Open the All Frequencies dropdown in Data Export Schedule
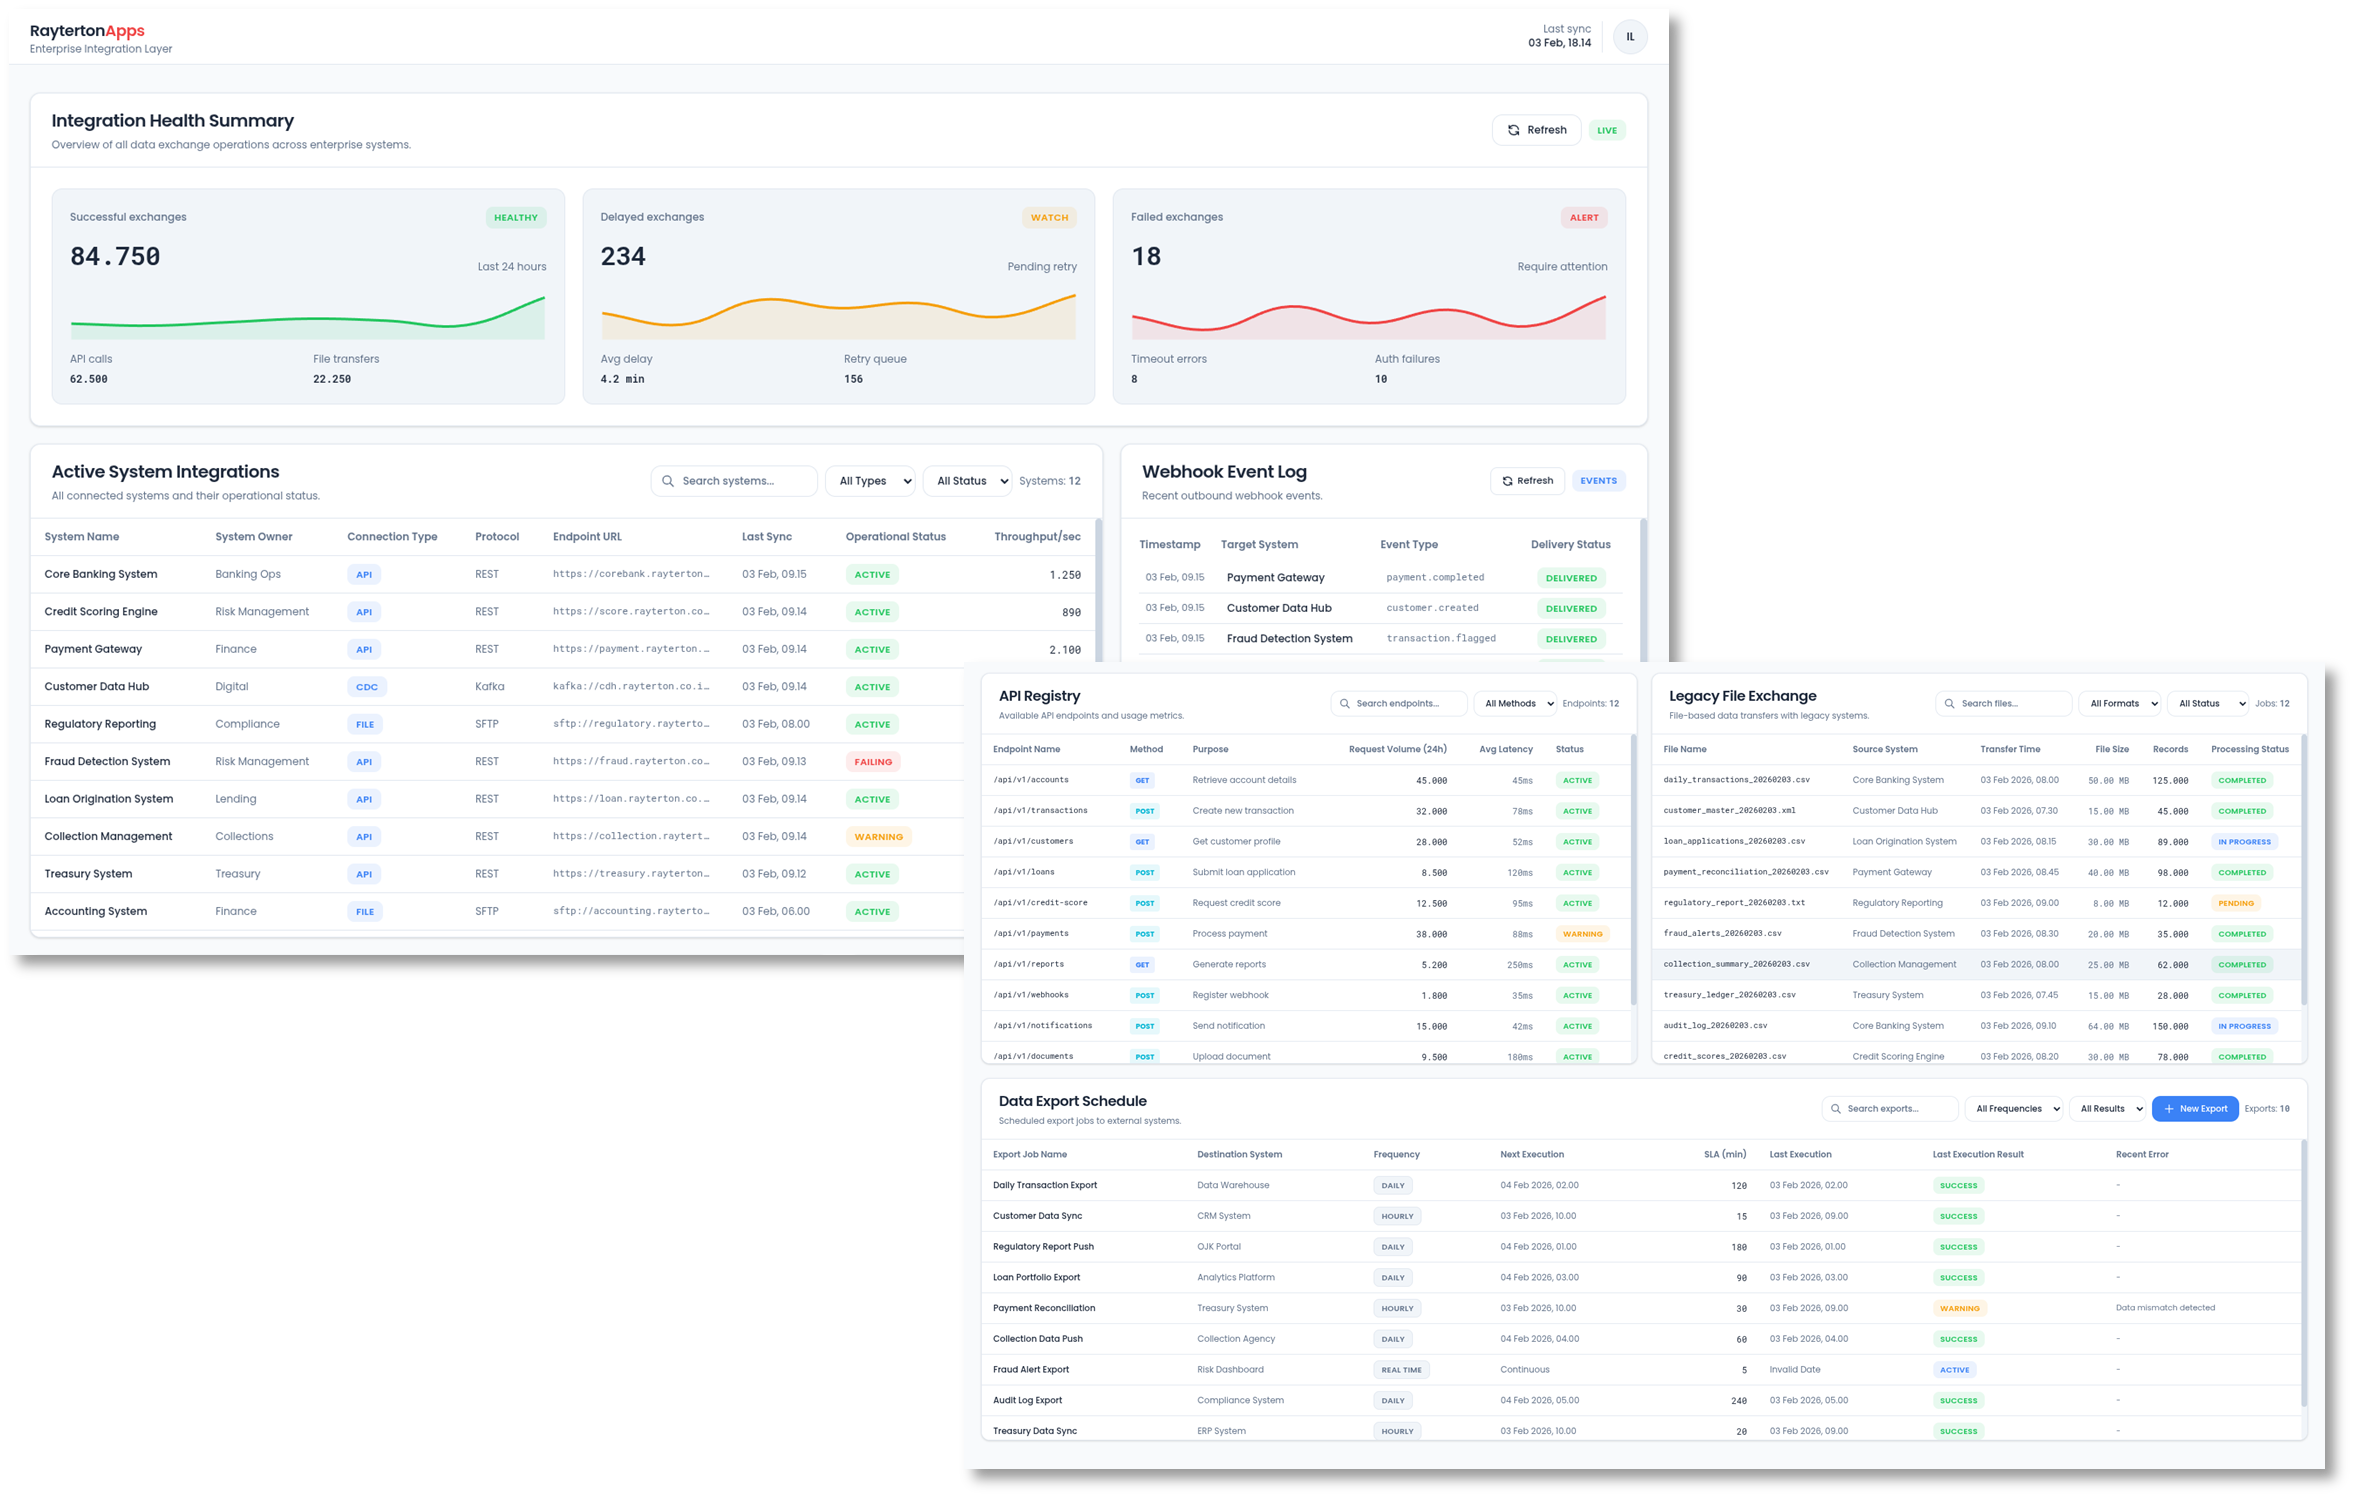 [2013, 1108]
